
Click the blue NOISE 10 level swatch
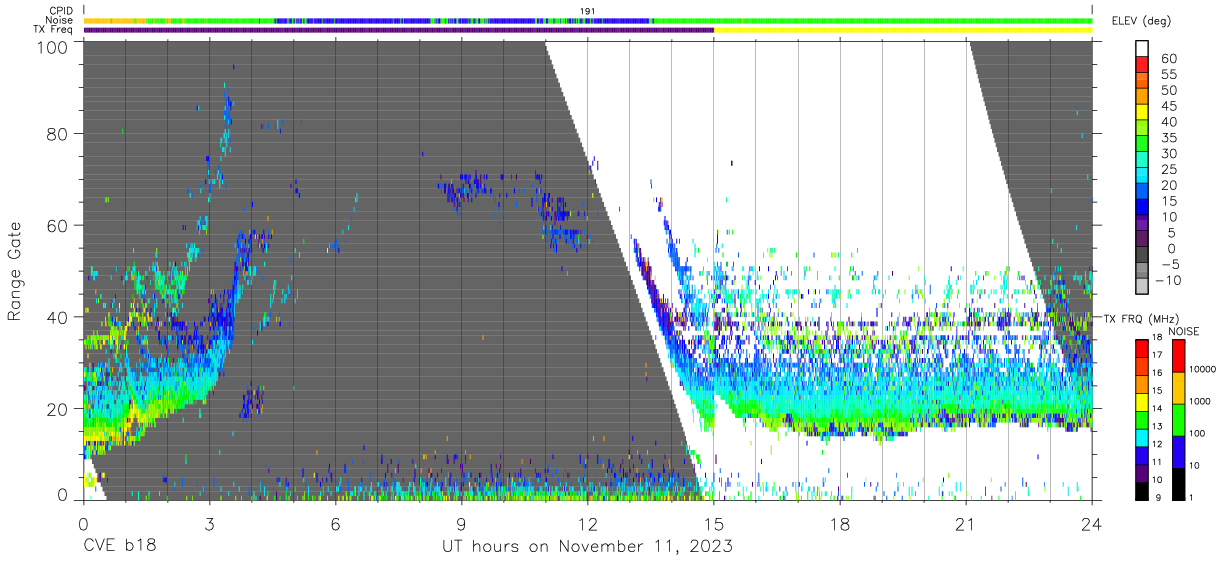(x=1178, y=451)
